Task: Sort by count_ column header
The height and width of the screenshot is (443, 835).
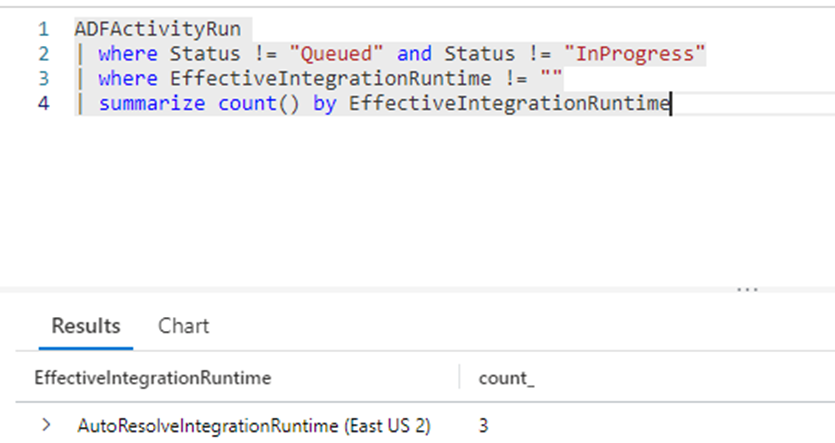Action: (x=506, y=378)
